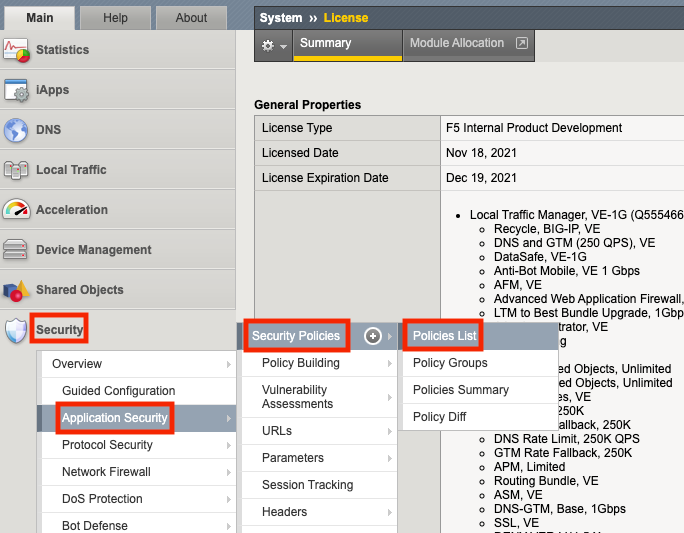Click the Licensed Date value Nov 18, 2021
The width and height of the screenshot is (684, 533).
click(x=481, y=153)
